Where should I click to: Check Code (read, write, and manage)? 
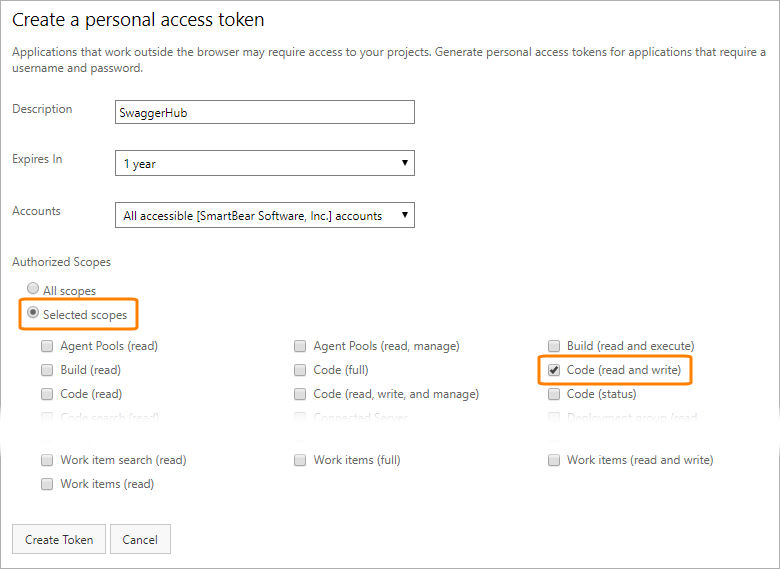pyautogui.click(x=300, y=394)
